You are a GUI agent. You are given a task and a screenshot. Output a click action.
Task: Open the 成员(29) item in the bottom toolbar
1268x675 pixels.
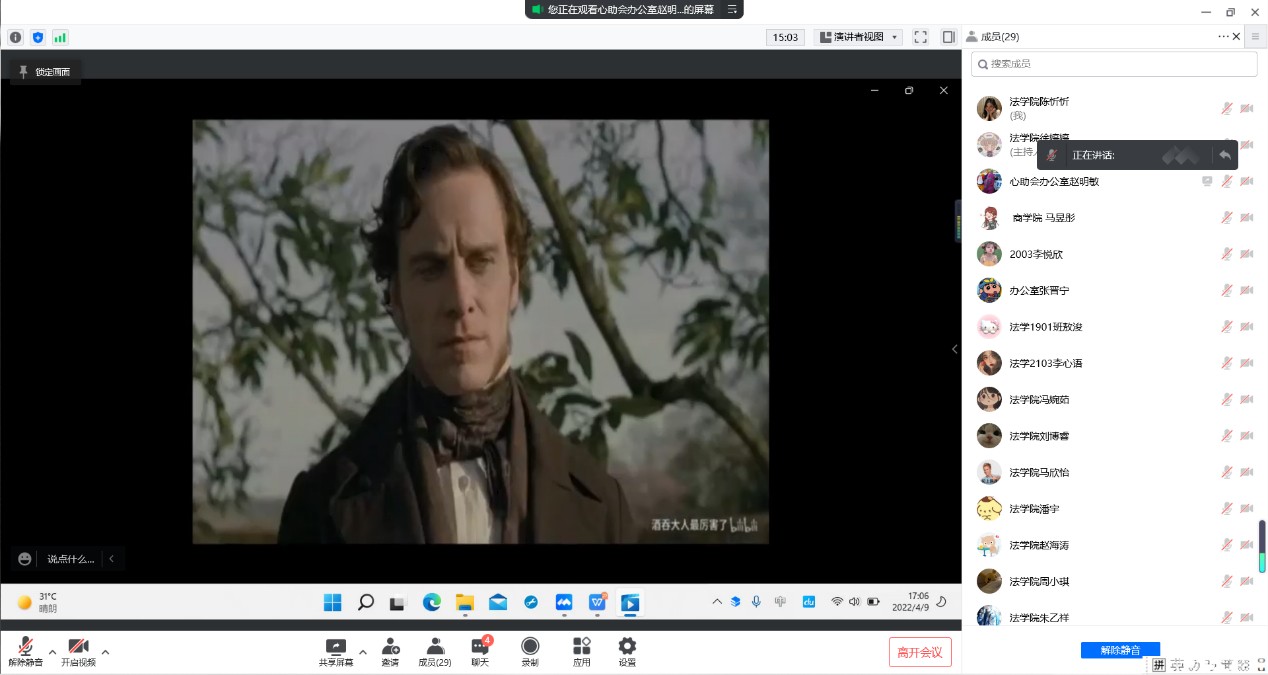(x=435, y=647)
